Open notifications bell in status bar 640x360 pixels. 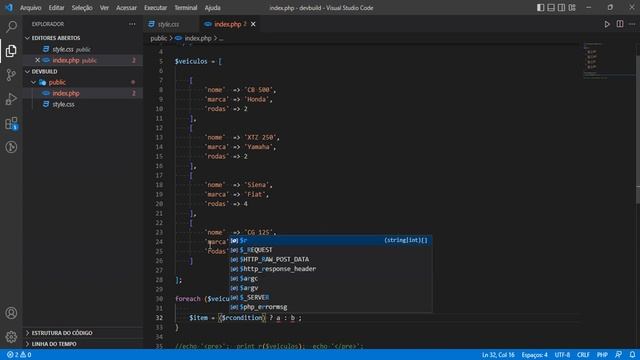(x=632, y=355)
